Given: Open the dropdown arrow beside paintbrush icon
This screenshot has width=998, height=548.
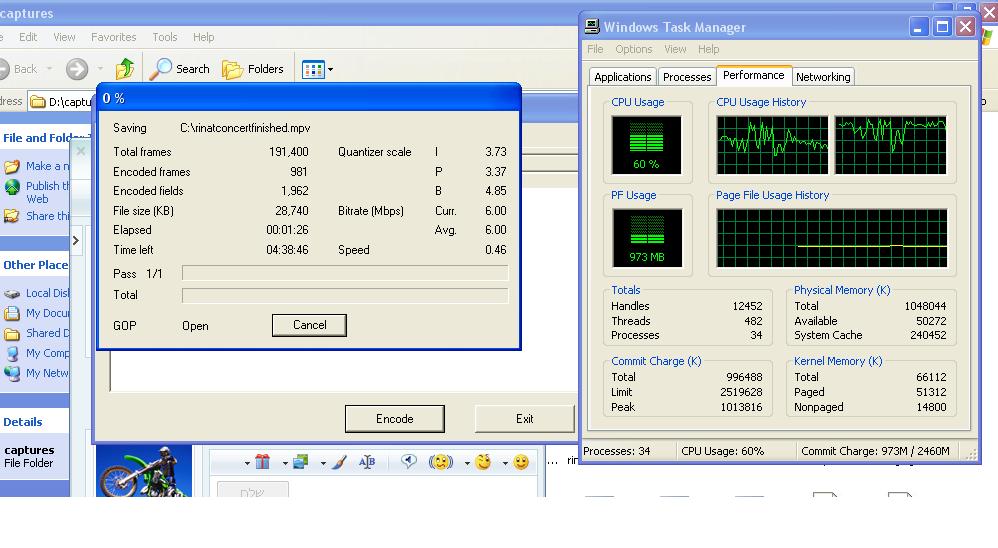Looking at the screenshot, I should (323, 463).
